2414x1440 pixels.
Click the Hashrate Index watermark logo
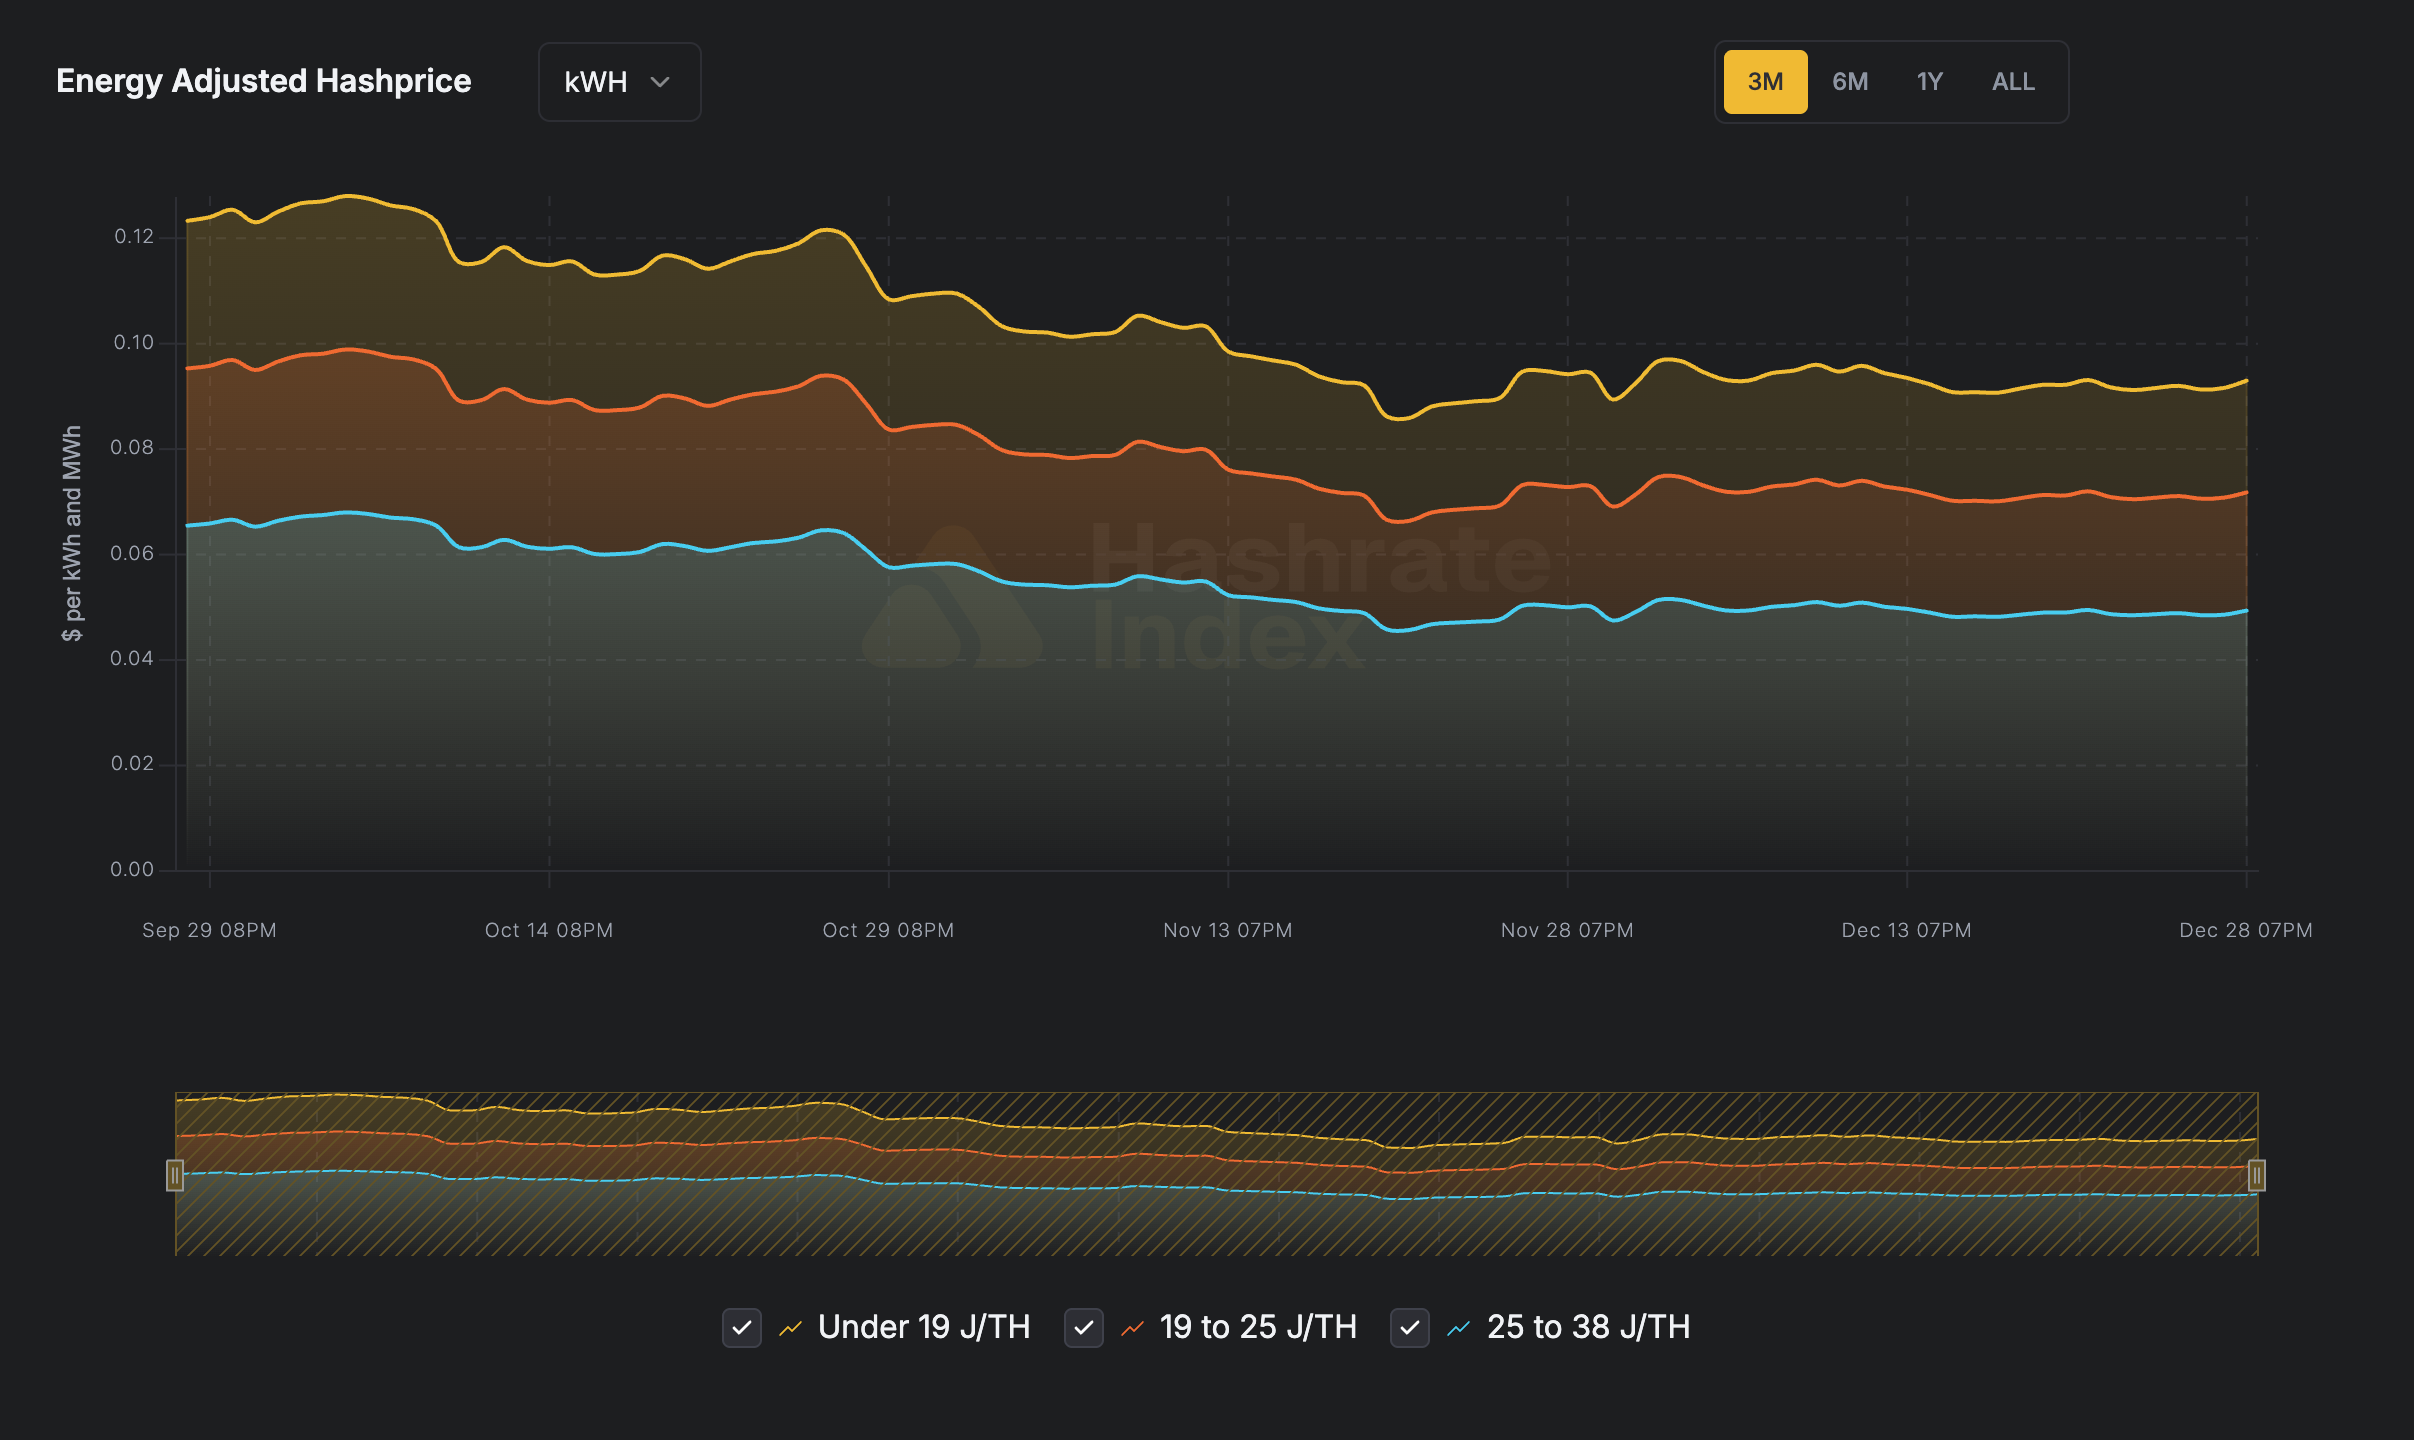[950, 600]
